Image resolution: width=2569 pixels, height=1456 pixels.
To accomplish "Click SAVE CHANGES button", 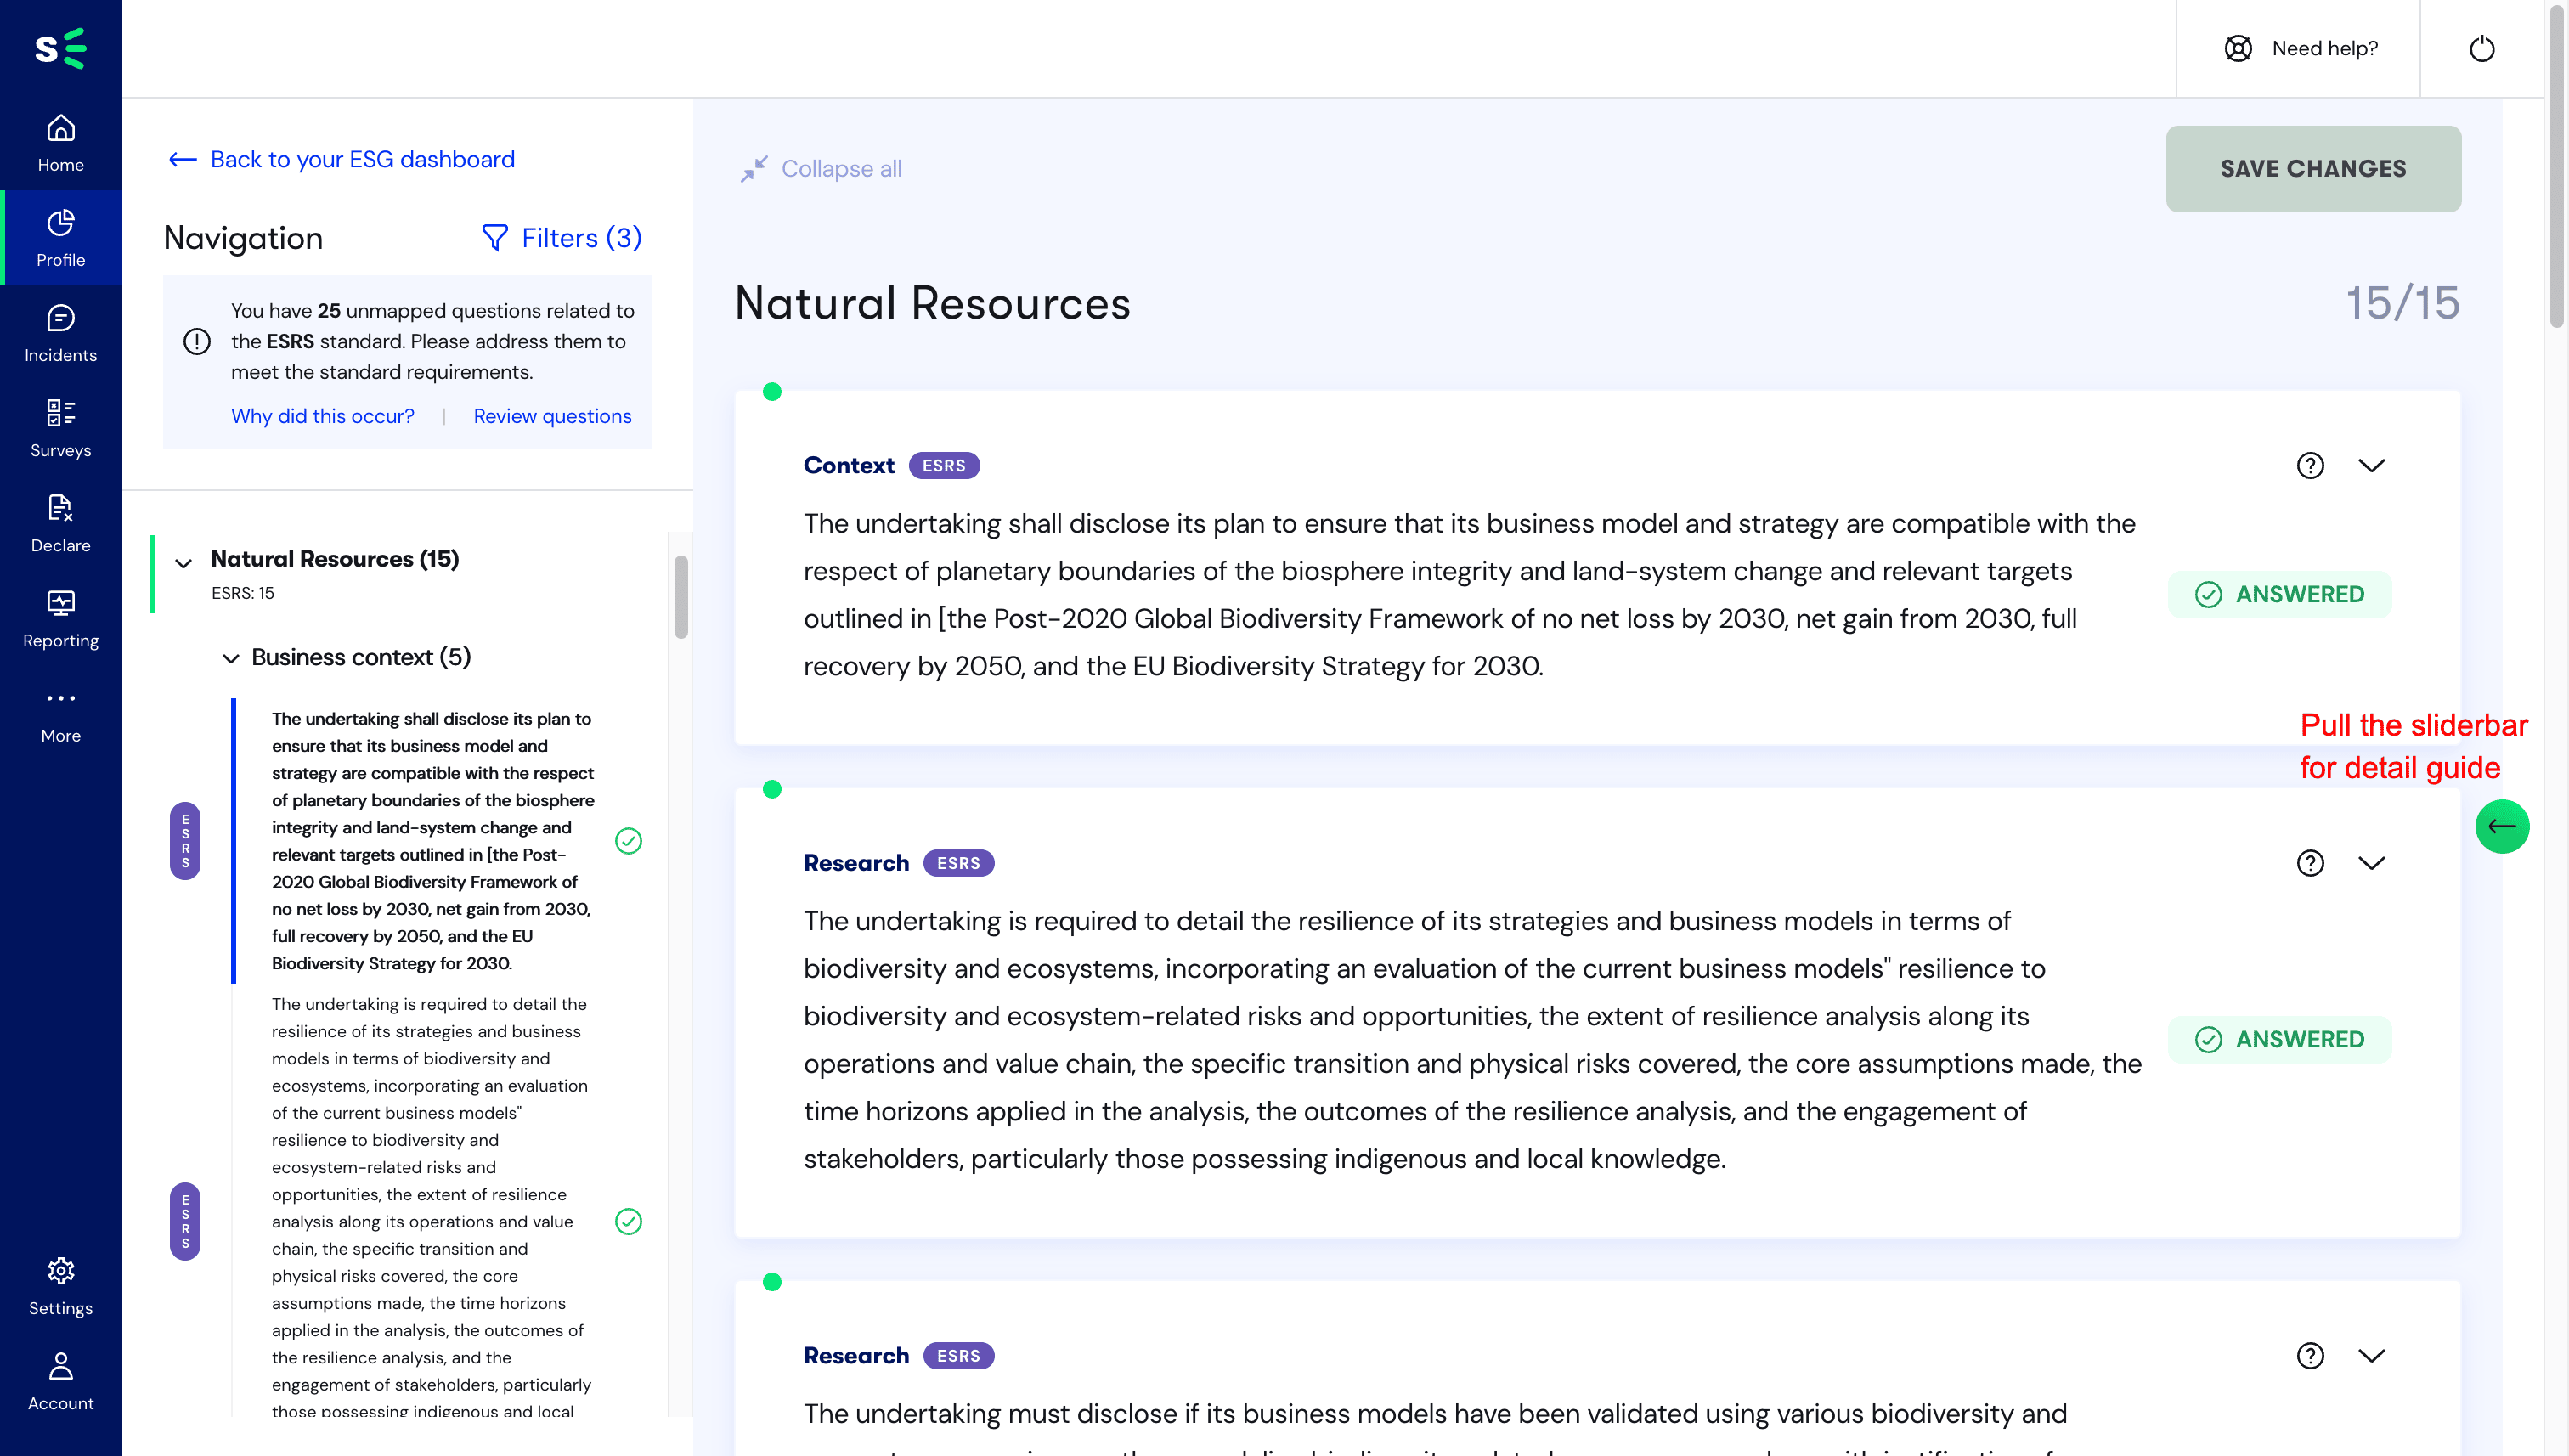I will pos(2313,169).
